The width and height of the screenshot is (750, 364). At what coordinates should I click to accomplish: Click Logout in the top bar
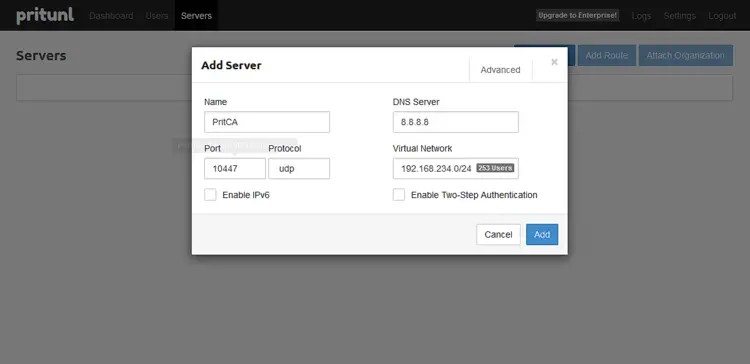(722, 16)
